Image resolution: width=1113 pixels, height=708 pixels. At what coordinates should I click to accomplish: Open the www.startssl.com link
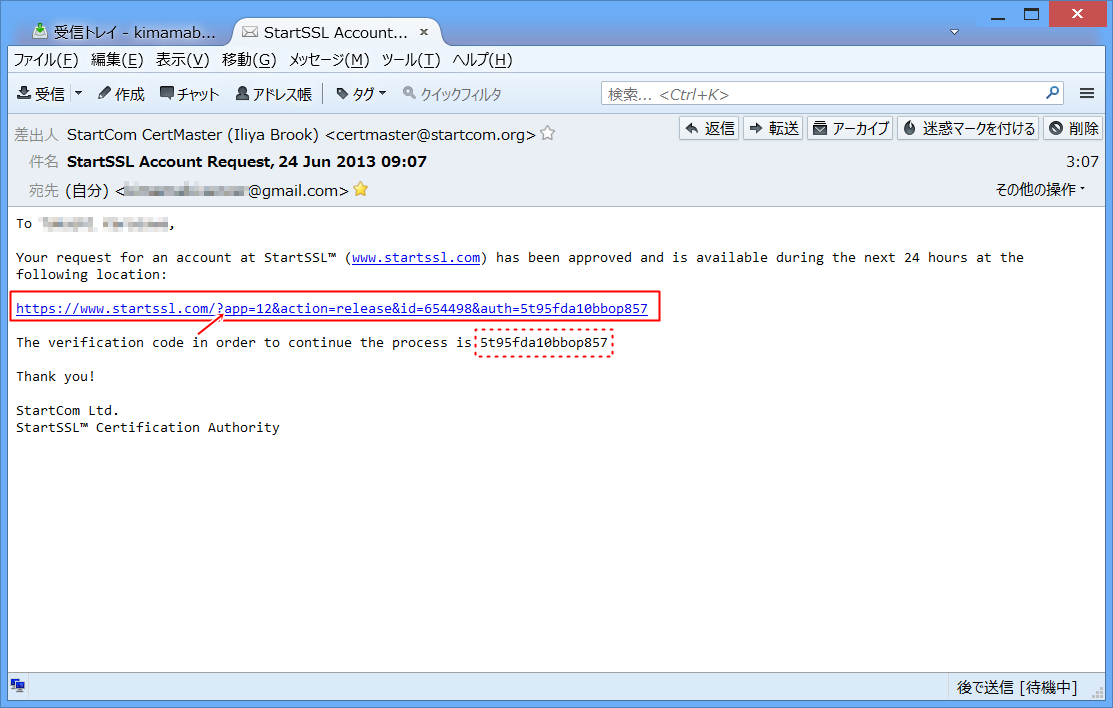click(x=416, y=257)
